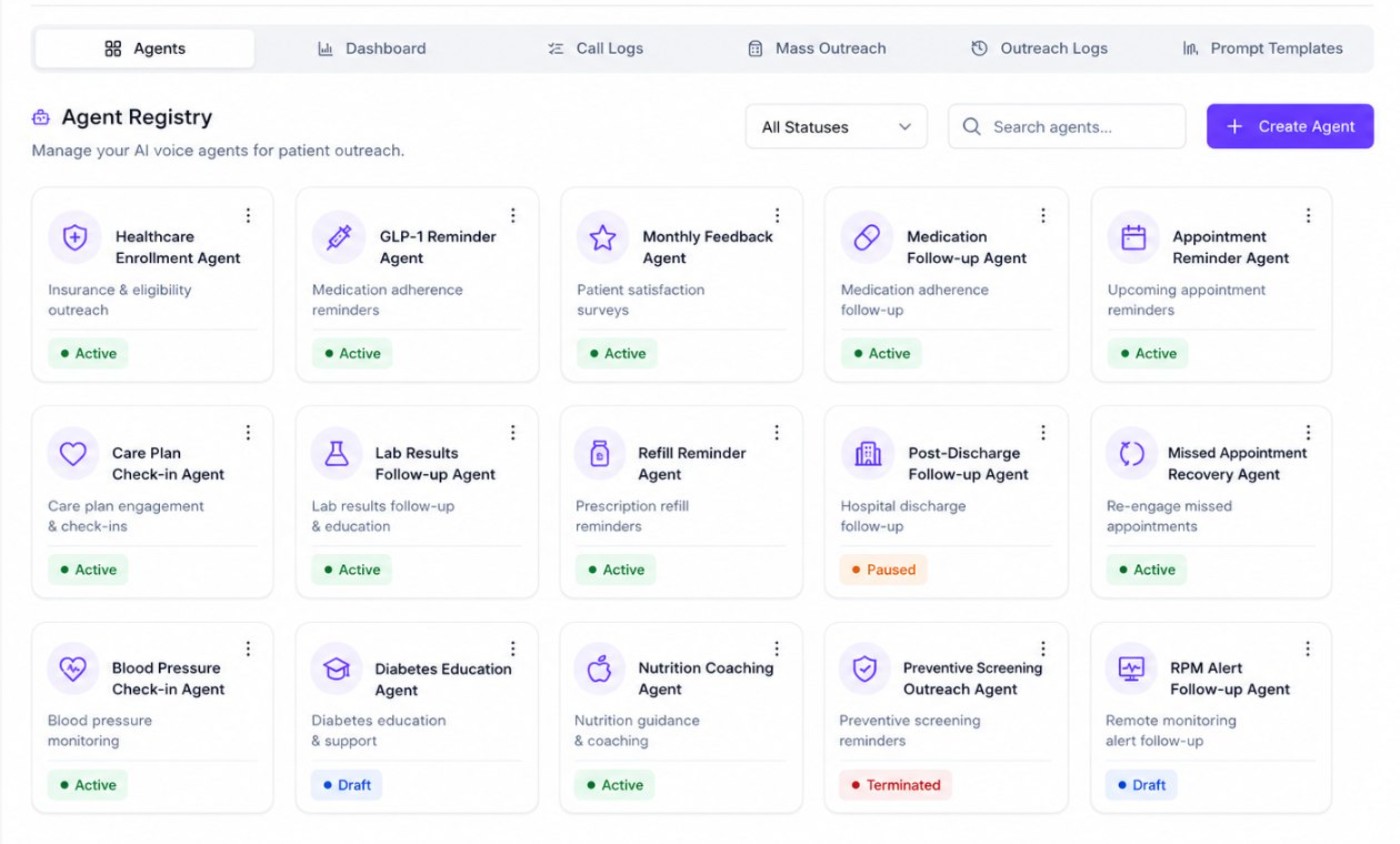1400x844 pixels.
Task: Open the three-dot menu on GLP-1 Reminder Agent
Action: [513, 216]
